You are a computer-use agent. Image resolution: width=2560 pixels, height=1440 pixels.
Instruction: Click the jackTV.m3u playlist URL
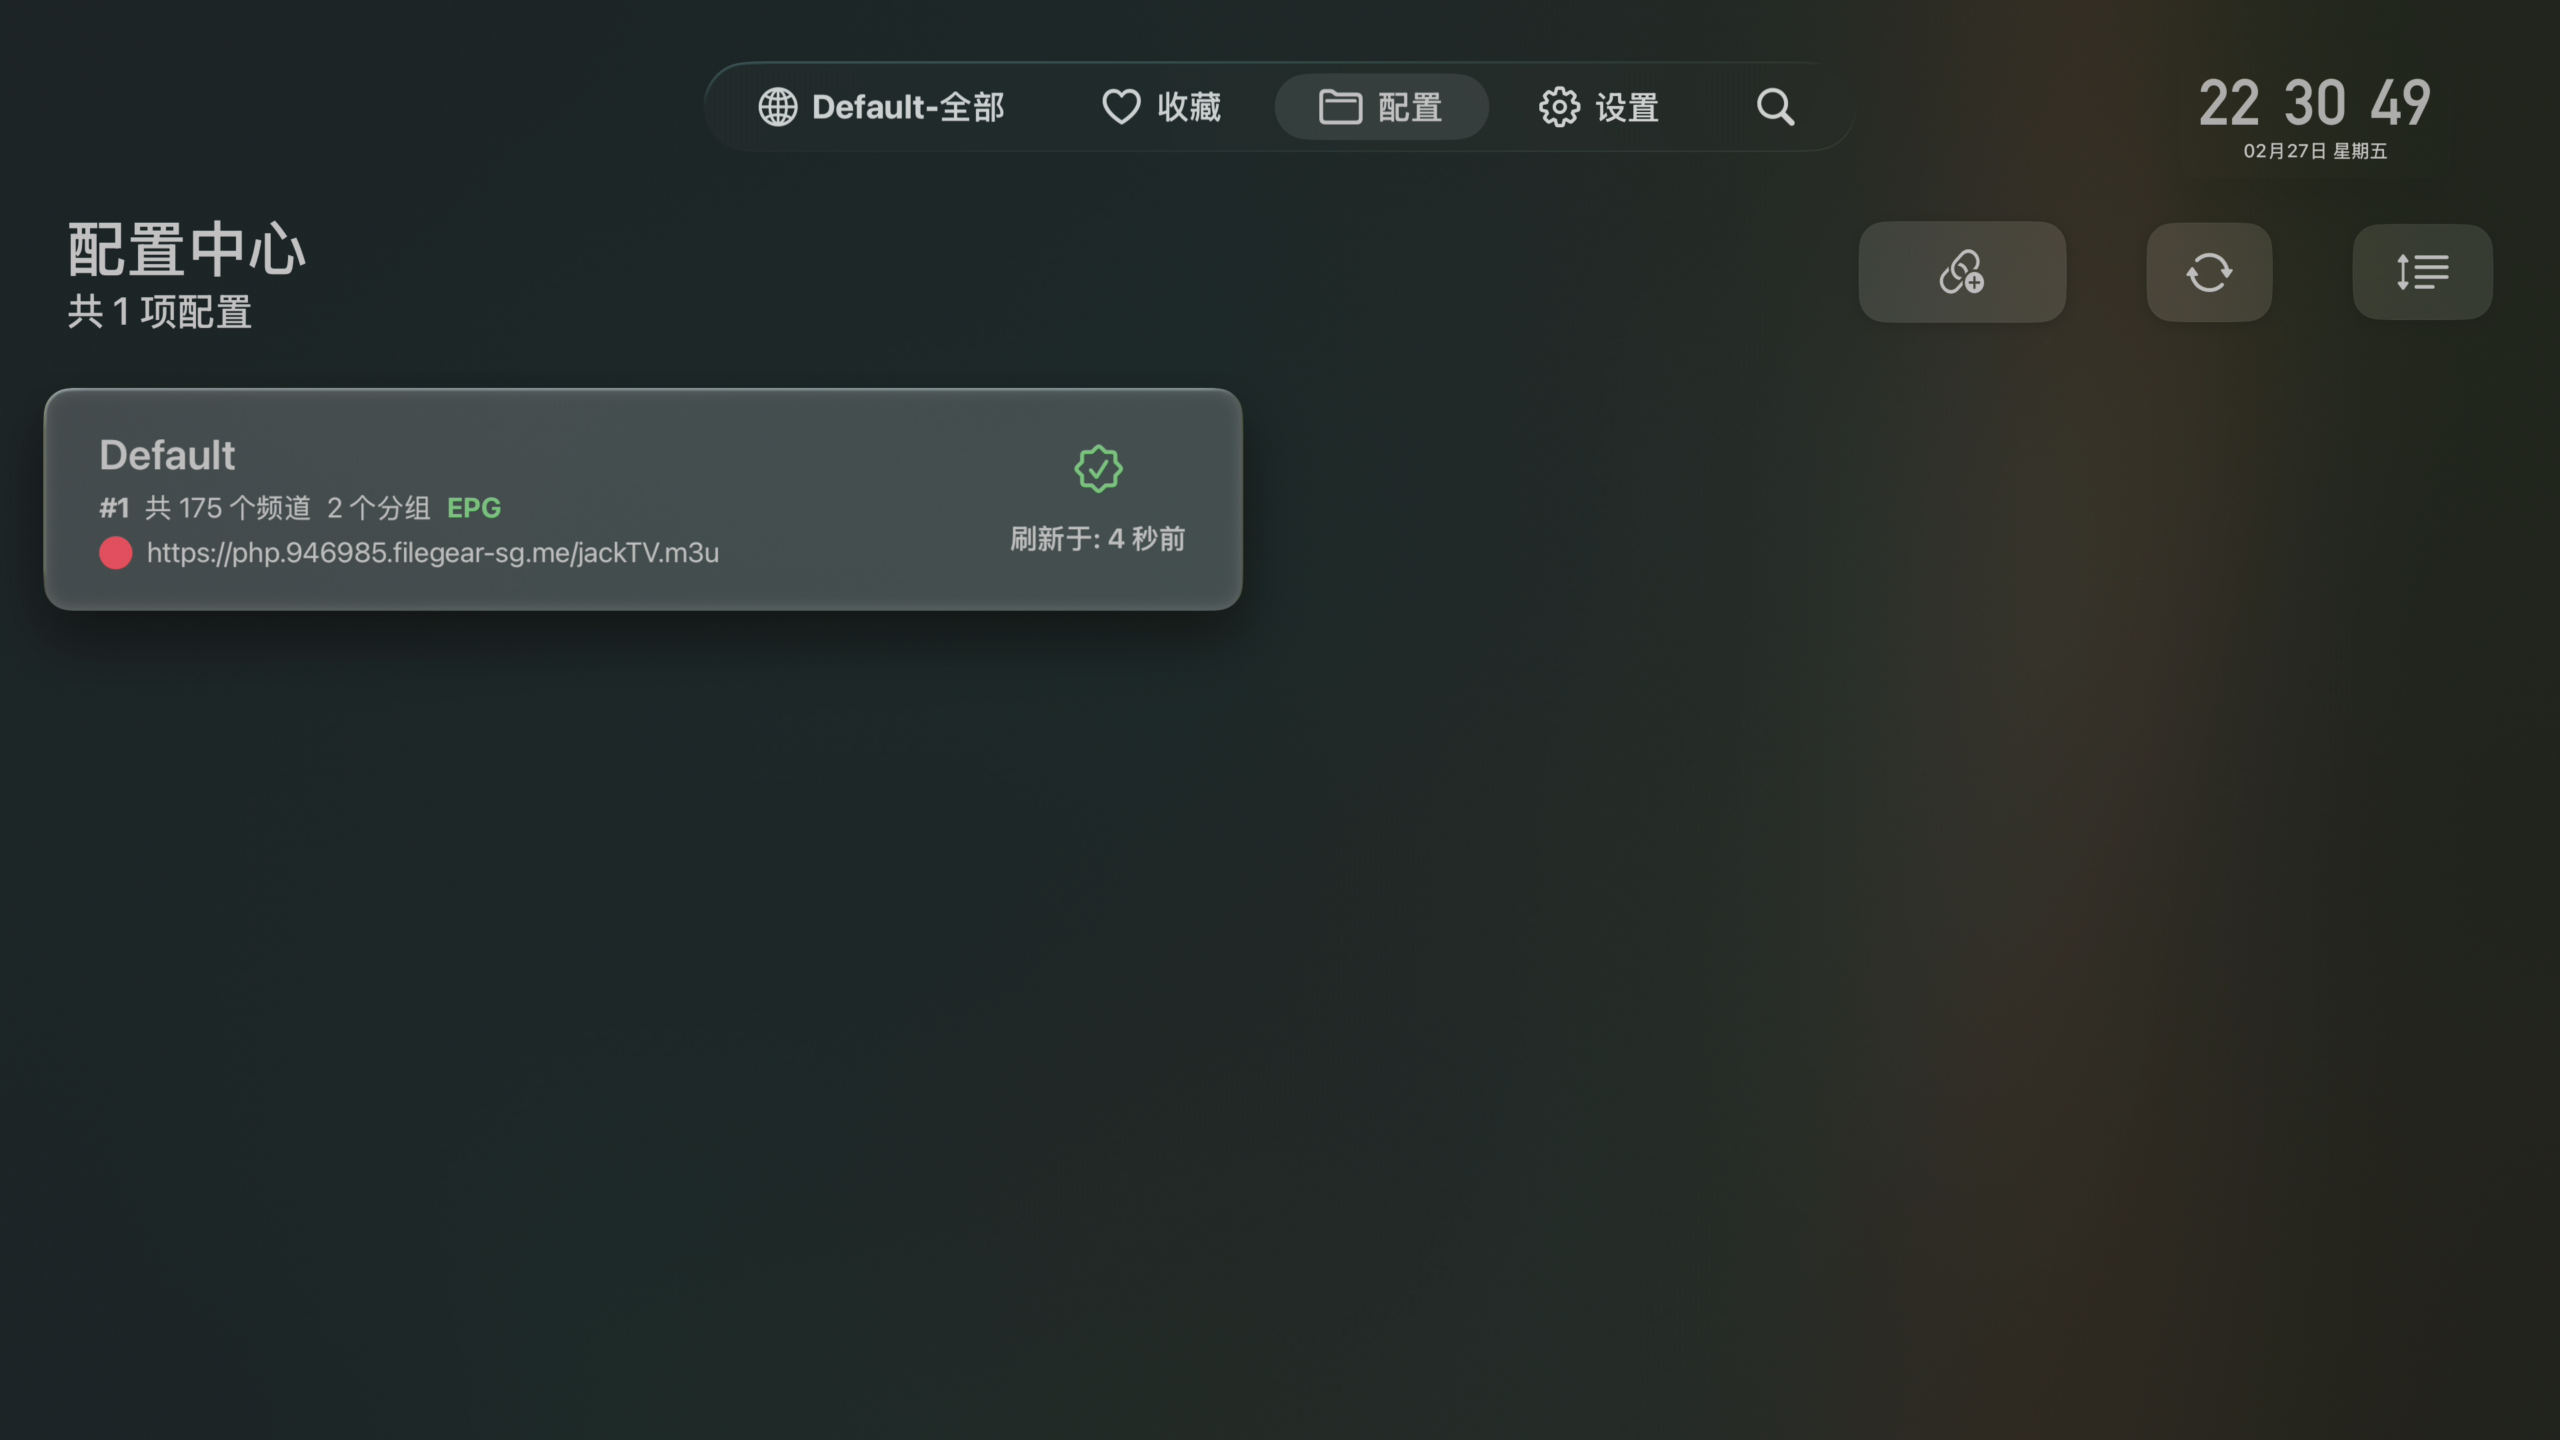(432, 553)
